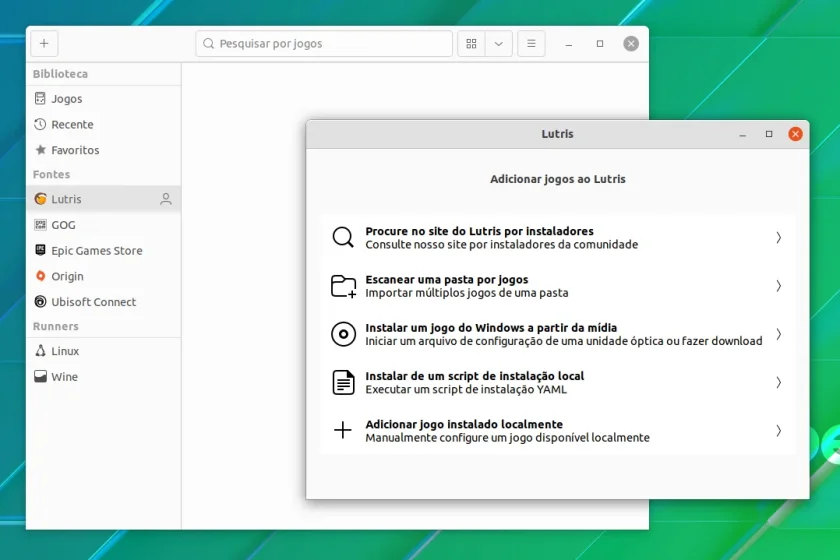This screenshot has width=840, height=560.
Task: Click the magnifier icon in the add-games dialog
Action: click(343, 237)
